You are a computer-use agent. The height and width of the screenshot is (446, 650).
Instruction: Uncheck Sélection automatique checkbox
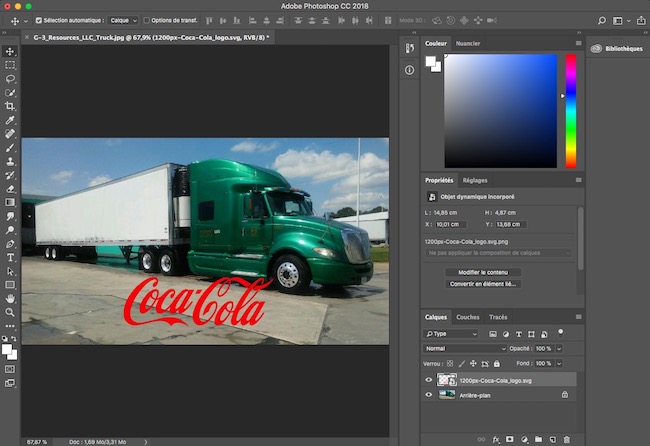[39, 20]
